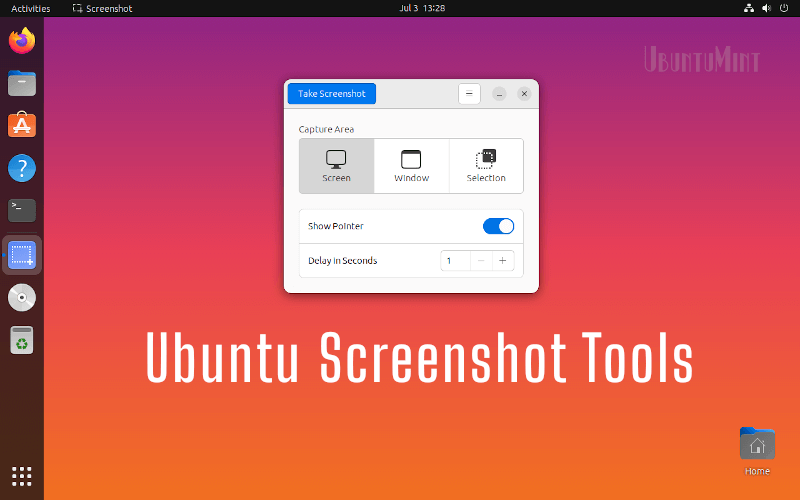Open the Screenshot app menu in top bar

(x=103, y=9)
